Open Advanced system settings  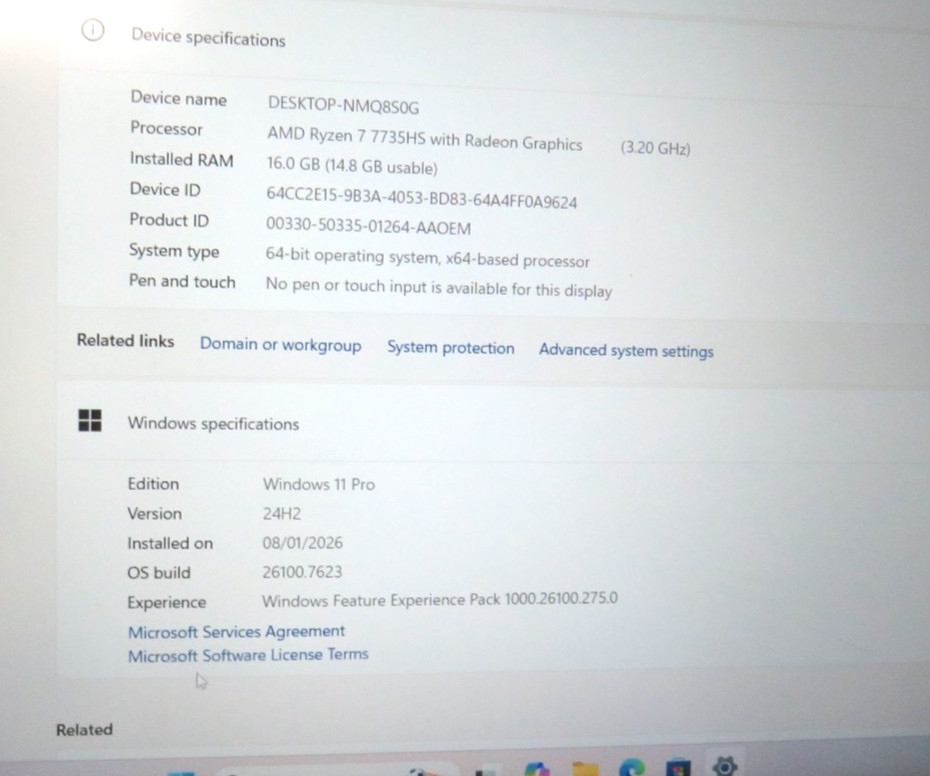click(626, 351)
